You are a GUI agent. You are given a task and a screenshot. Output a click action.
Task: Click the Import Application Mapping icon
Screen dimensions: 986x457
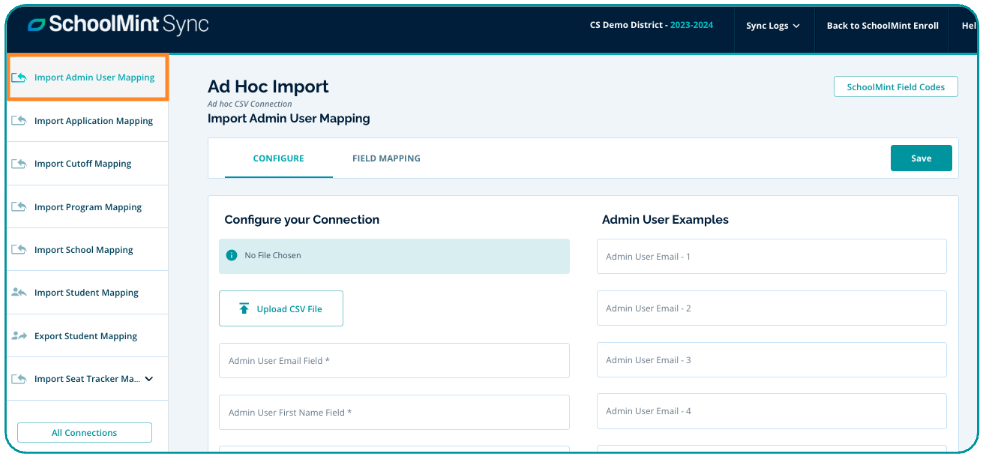(19, 121)
